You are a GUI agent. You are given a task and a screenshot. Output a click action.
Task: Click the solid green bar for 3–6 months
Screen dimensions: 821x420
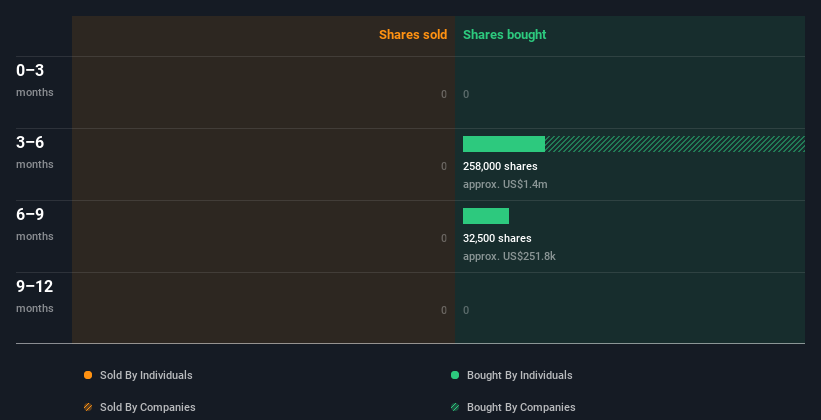pos(504,144)
